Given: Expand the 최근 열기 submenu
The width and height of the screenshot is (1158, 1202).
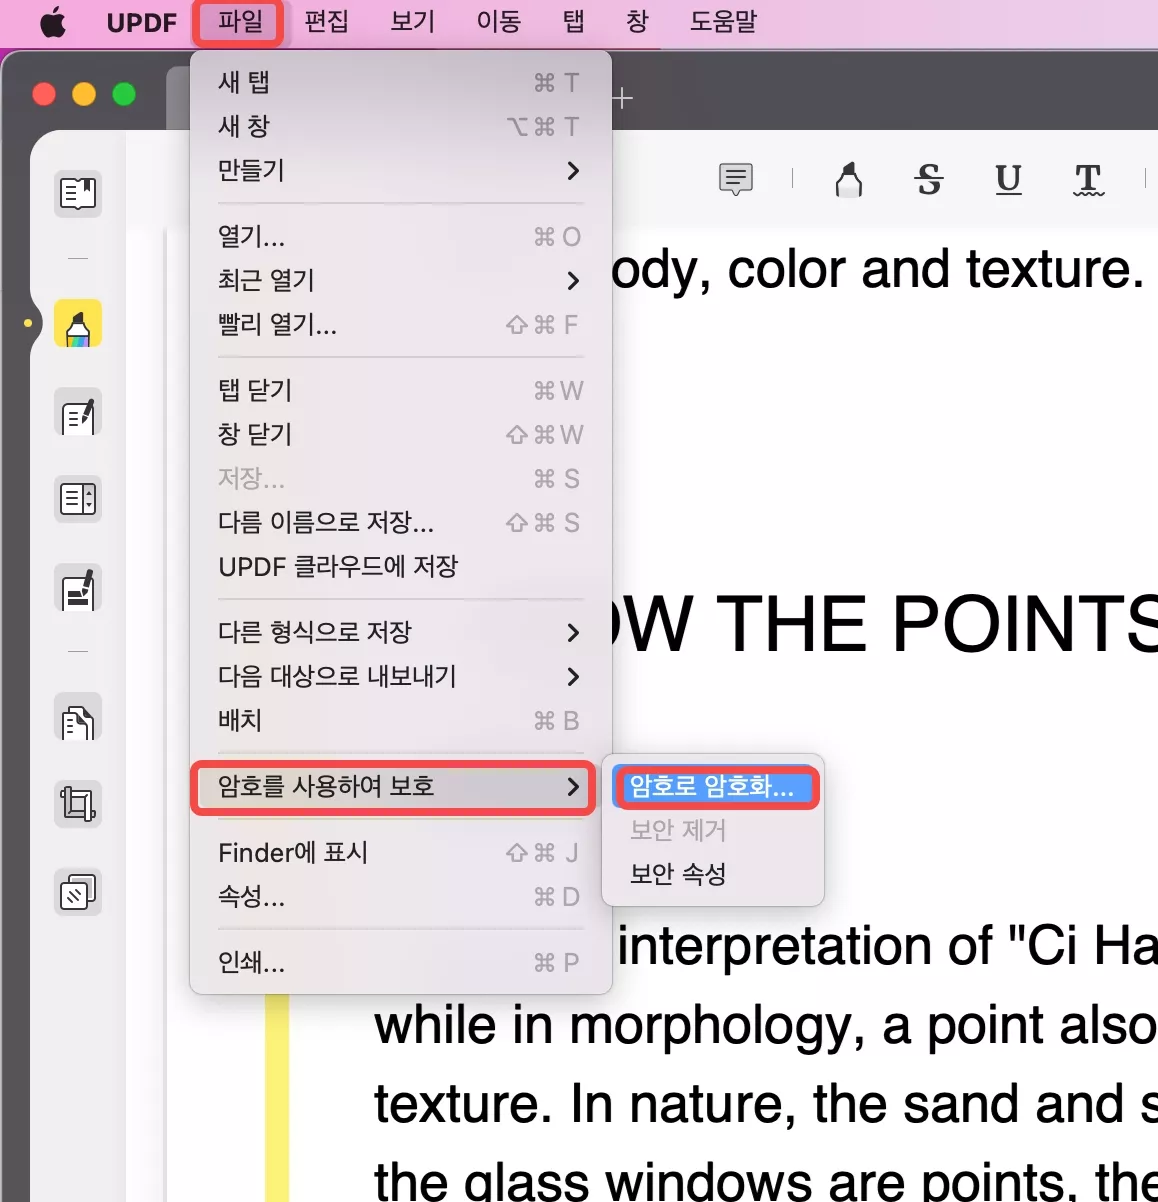Looking at the screenshot, I should tap(400, 280).
